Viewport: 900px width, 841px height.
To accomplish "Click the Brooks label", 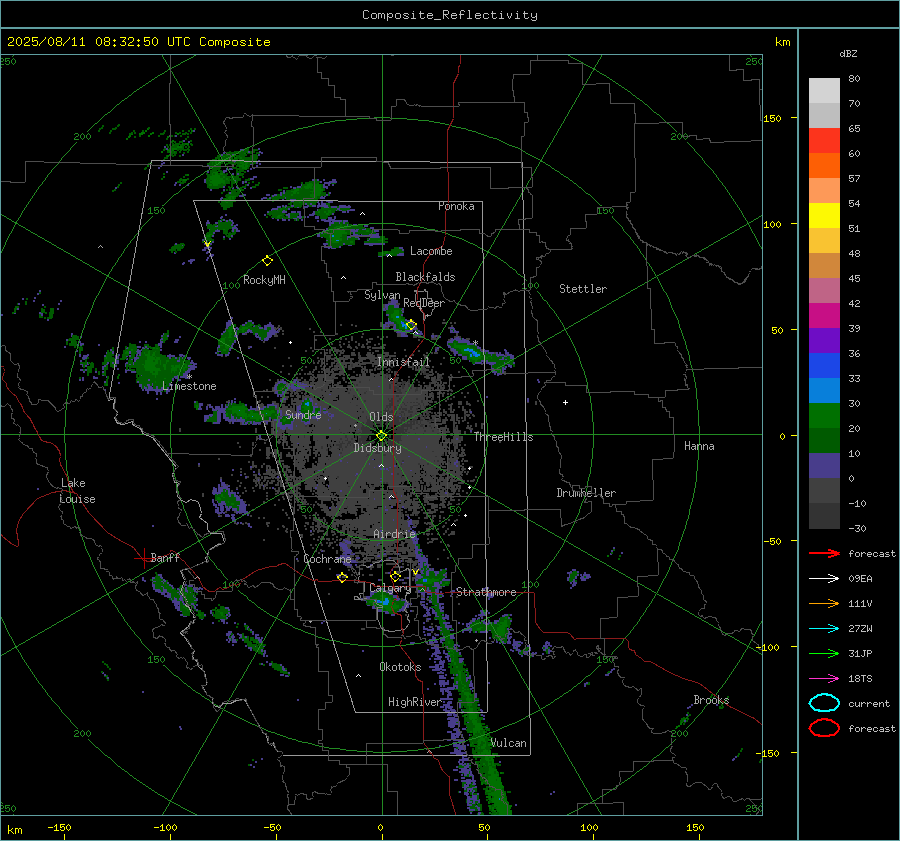I will [x=711, y=700].
